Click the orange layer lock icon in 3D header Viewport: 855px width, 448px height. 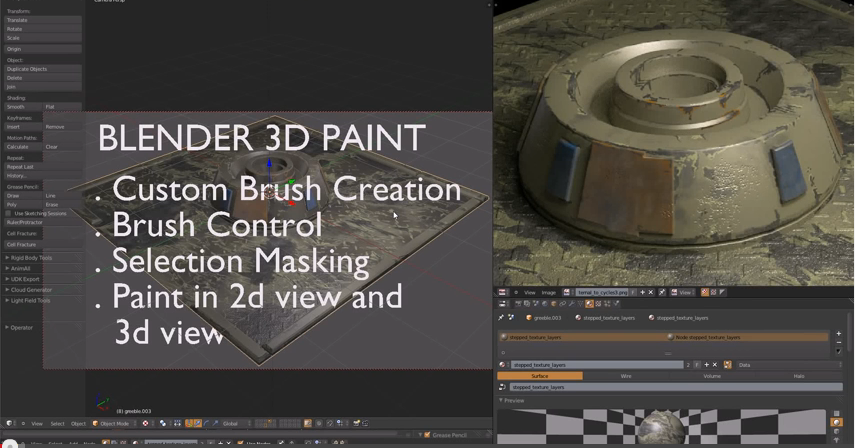tap(308, 423)
